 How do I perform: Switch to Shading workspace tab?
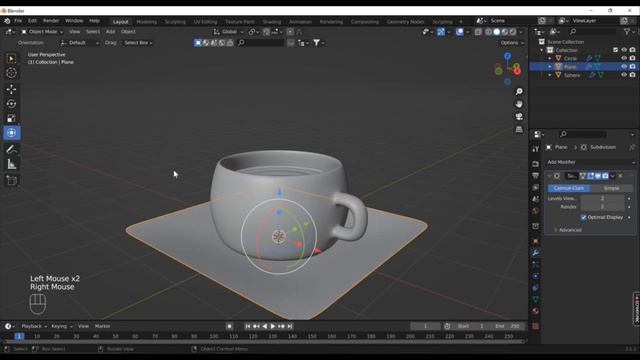pos(271,22)
